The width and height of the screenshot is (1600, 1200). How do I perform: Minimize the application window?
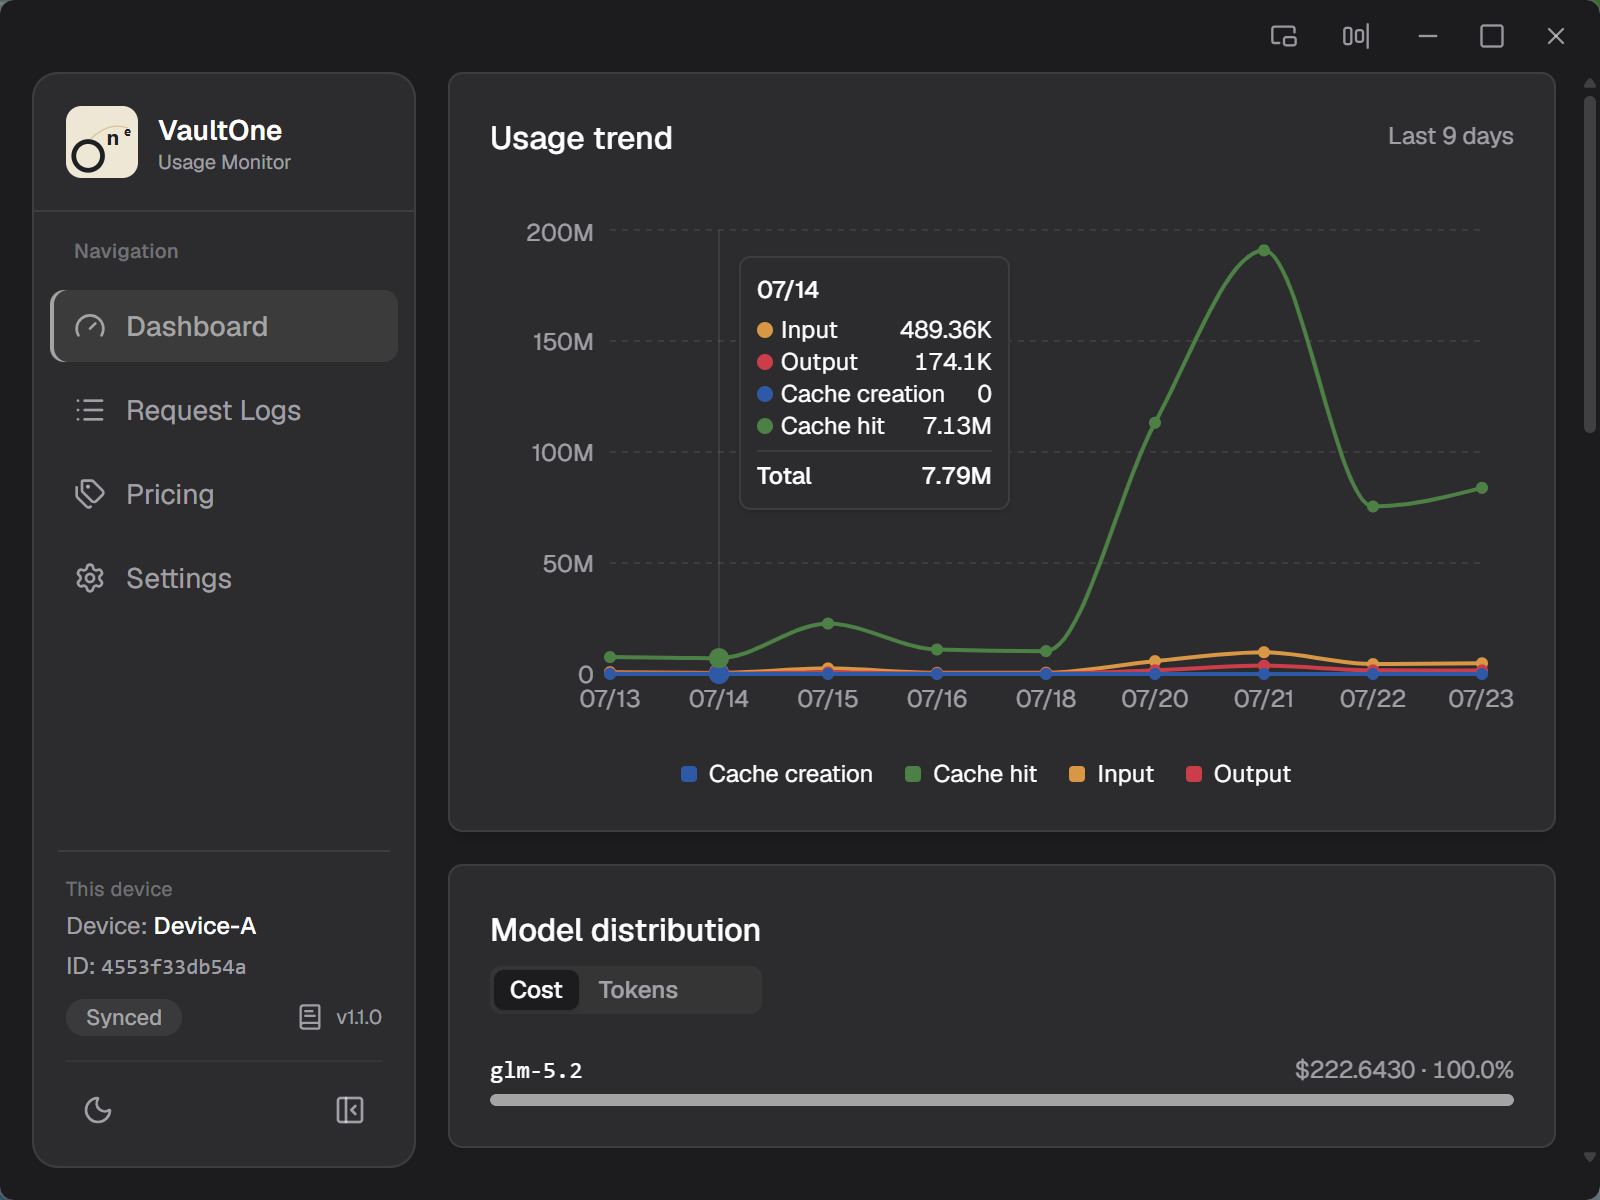[x=1428, y=36]
